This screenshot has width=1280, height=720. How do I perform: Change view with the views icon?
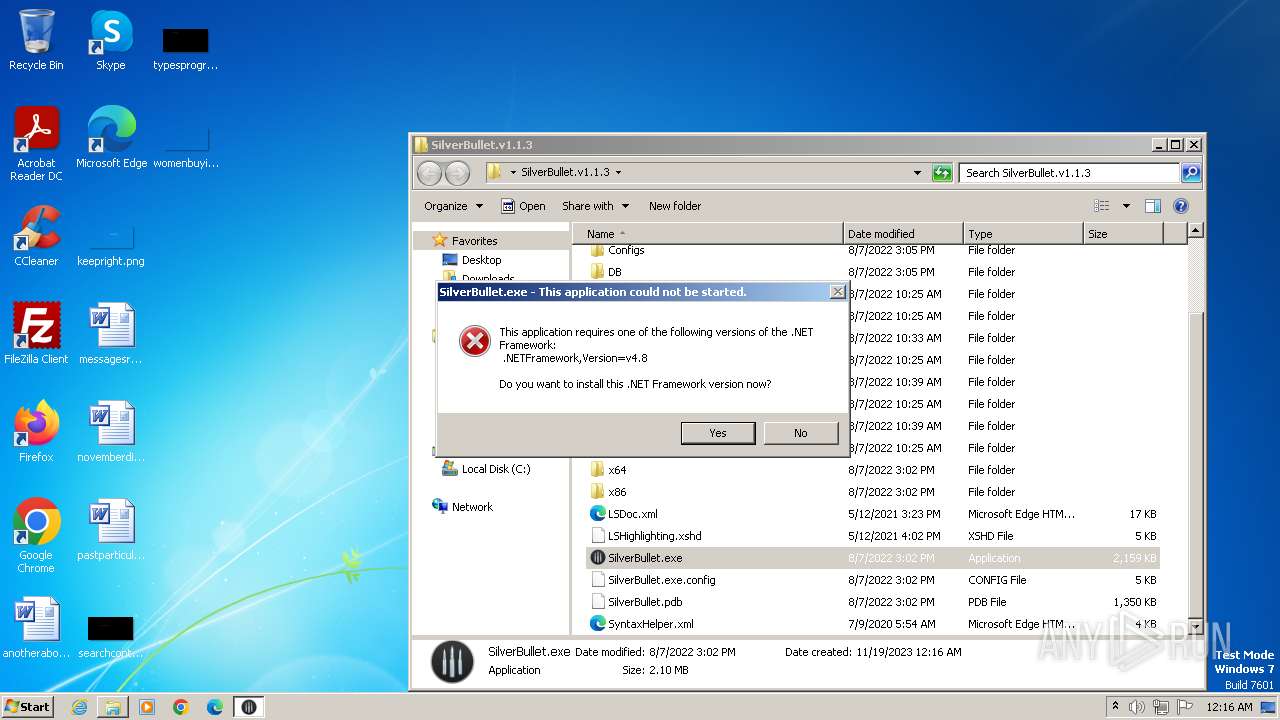pyautogui.click(x=1101, y=206)
